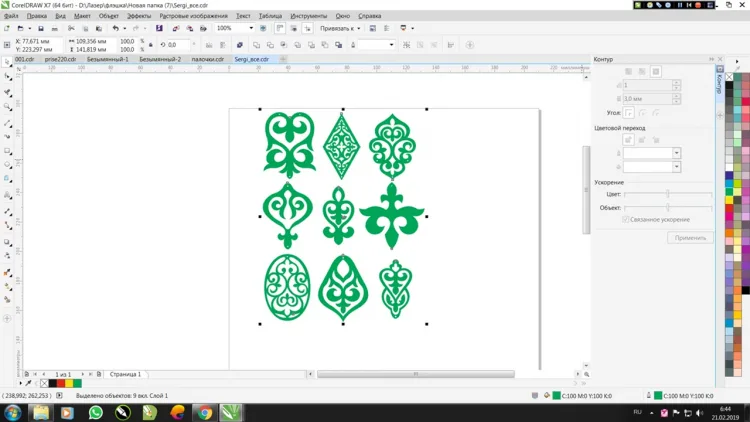This screenshot has width=750, height=422.
Task: Click the rotation angle input field
Action: tap(179, 45)
